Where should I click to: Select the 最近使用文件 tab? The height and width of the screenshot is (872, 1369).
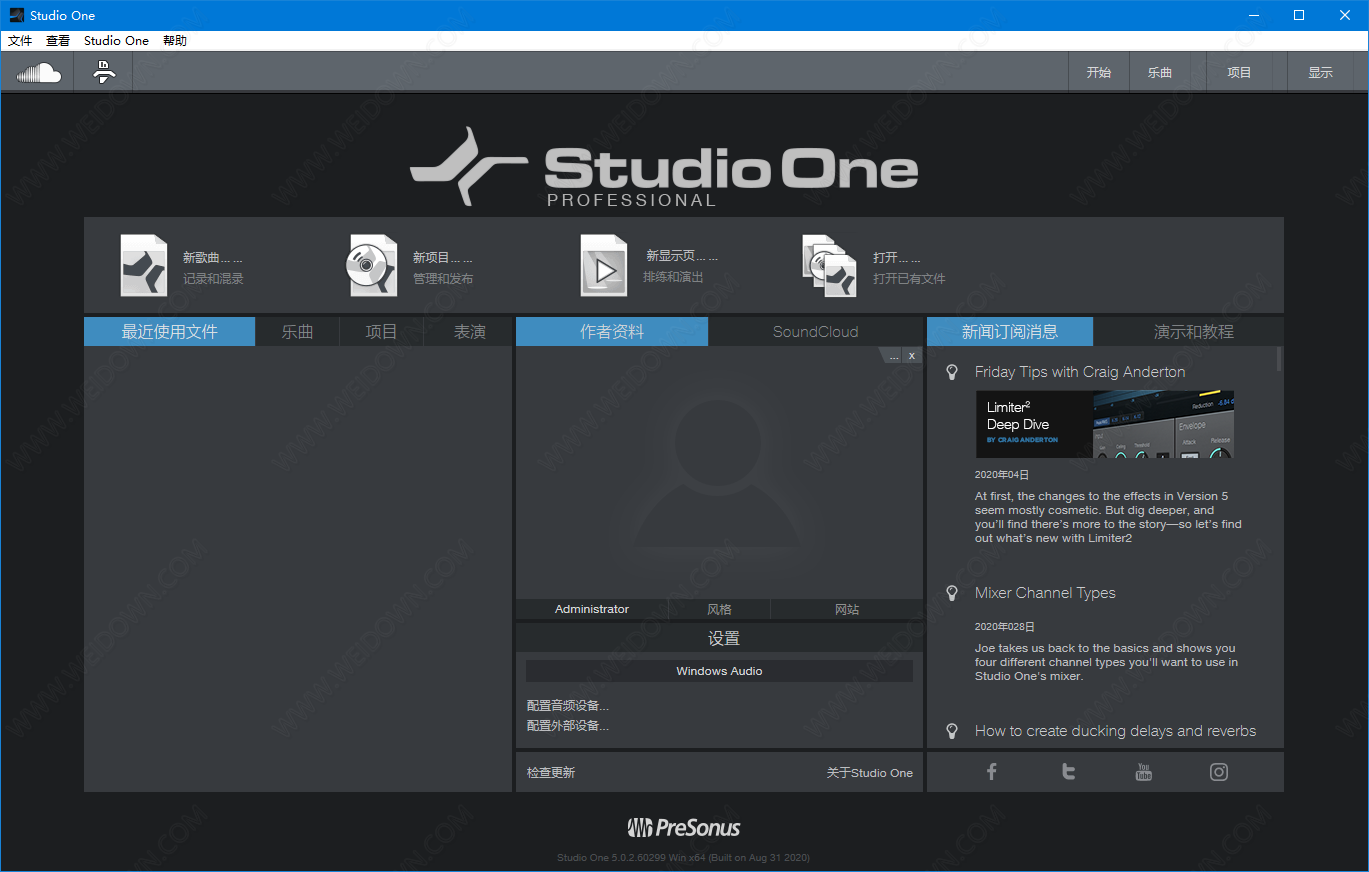click(170, 332)
